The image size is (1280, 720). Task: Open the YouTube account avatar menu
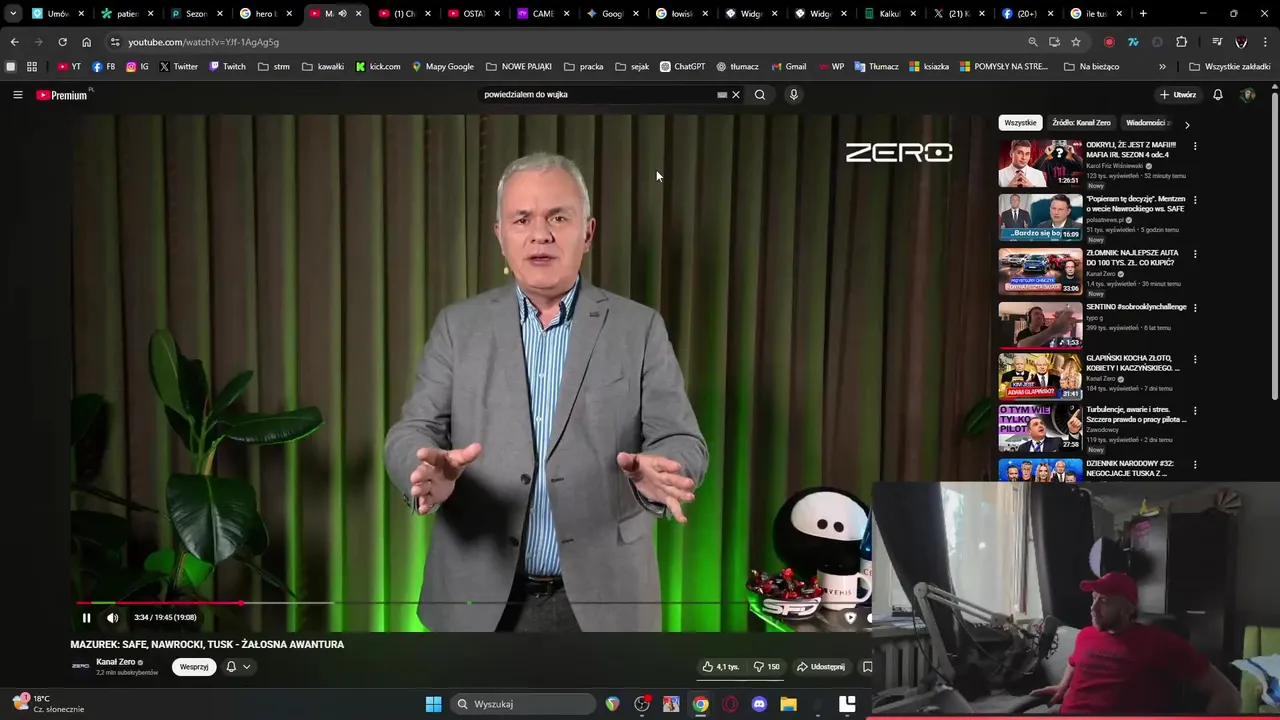coord(1248,95)
